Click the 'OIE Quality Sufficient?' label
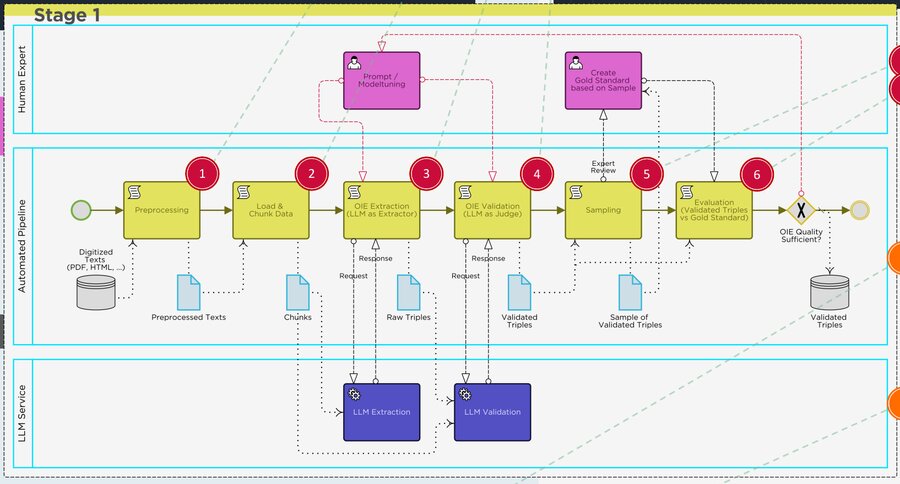Viewport: 900px width, 484px height. tap(801, 235)
